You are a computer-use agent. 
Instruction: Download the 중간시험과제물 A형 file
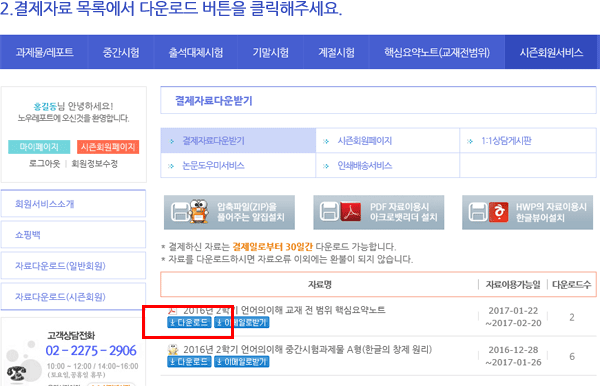(189, 362)
